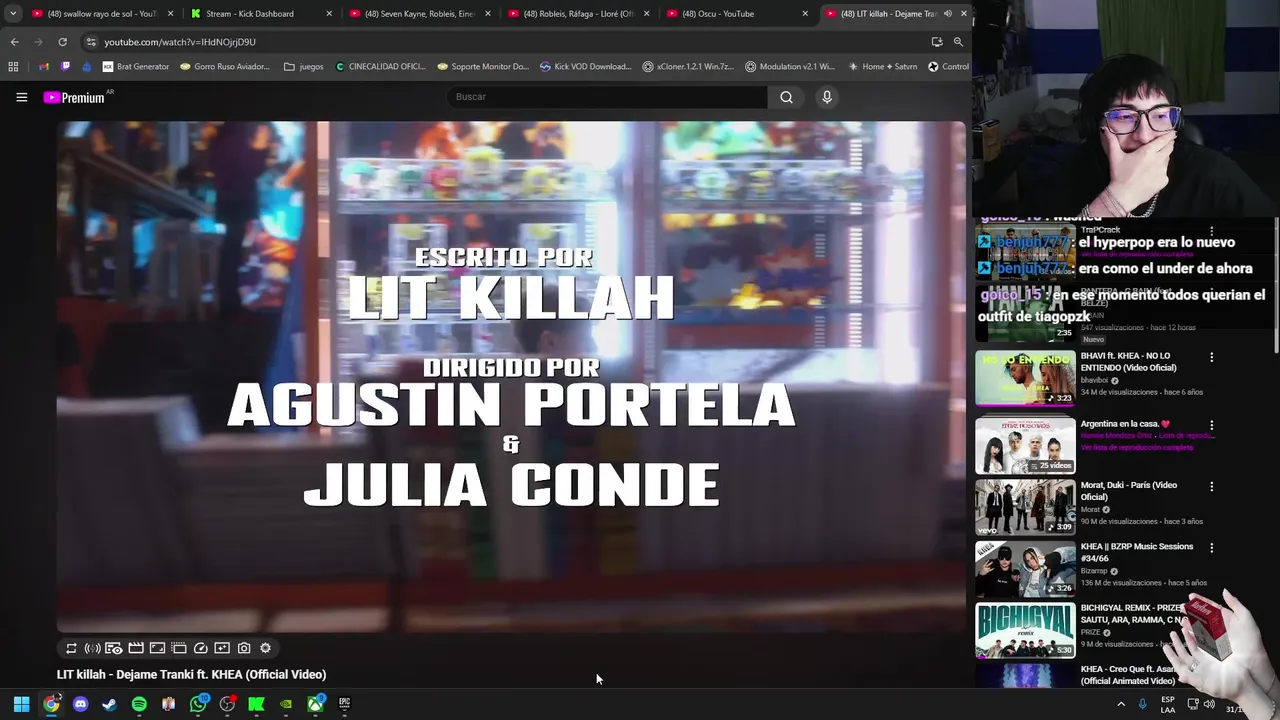This screenshot has height=720, width=1280.
Task: Open the YouTube guide hamburger menu
Action: [x=21, y=97]
